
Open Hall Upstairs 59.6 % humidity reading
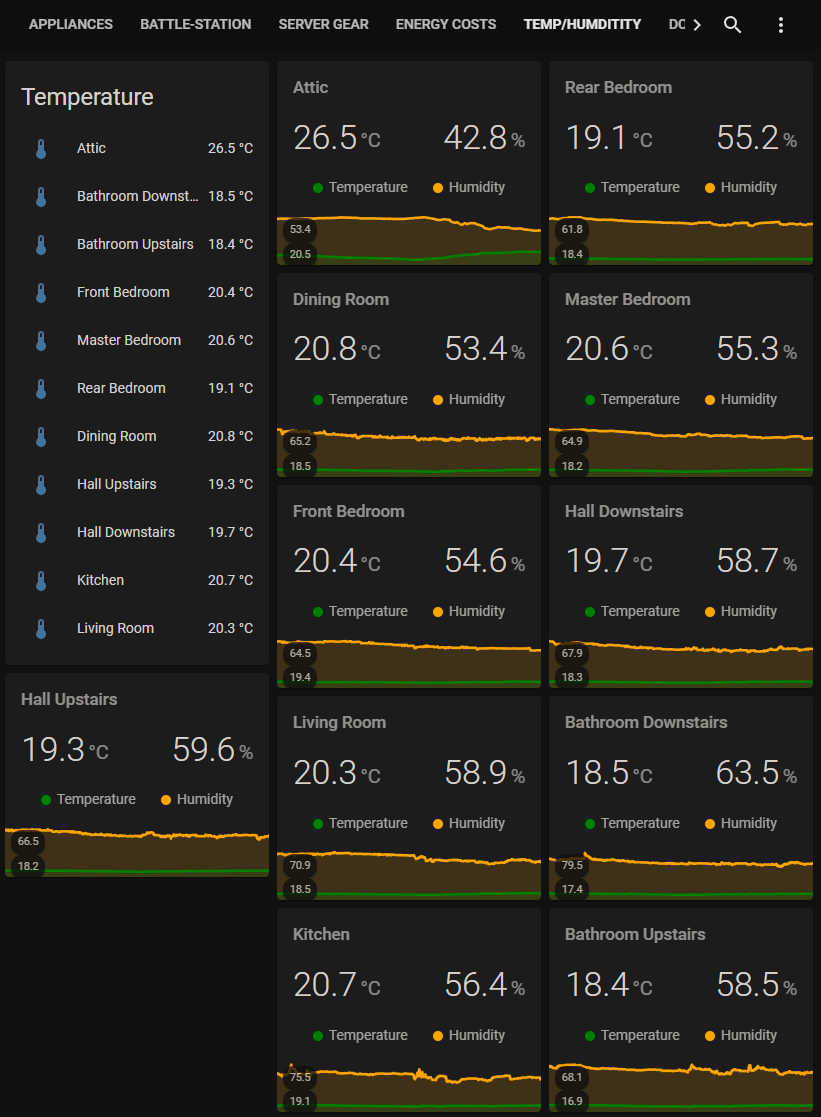click(x=212, y=750)
